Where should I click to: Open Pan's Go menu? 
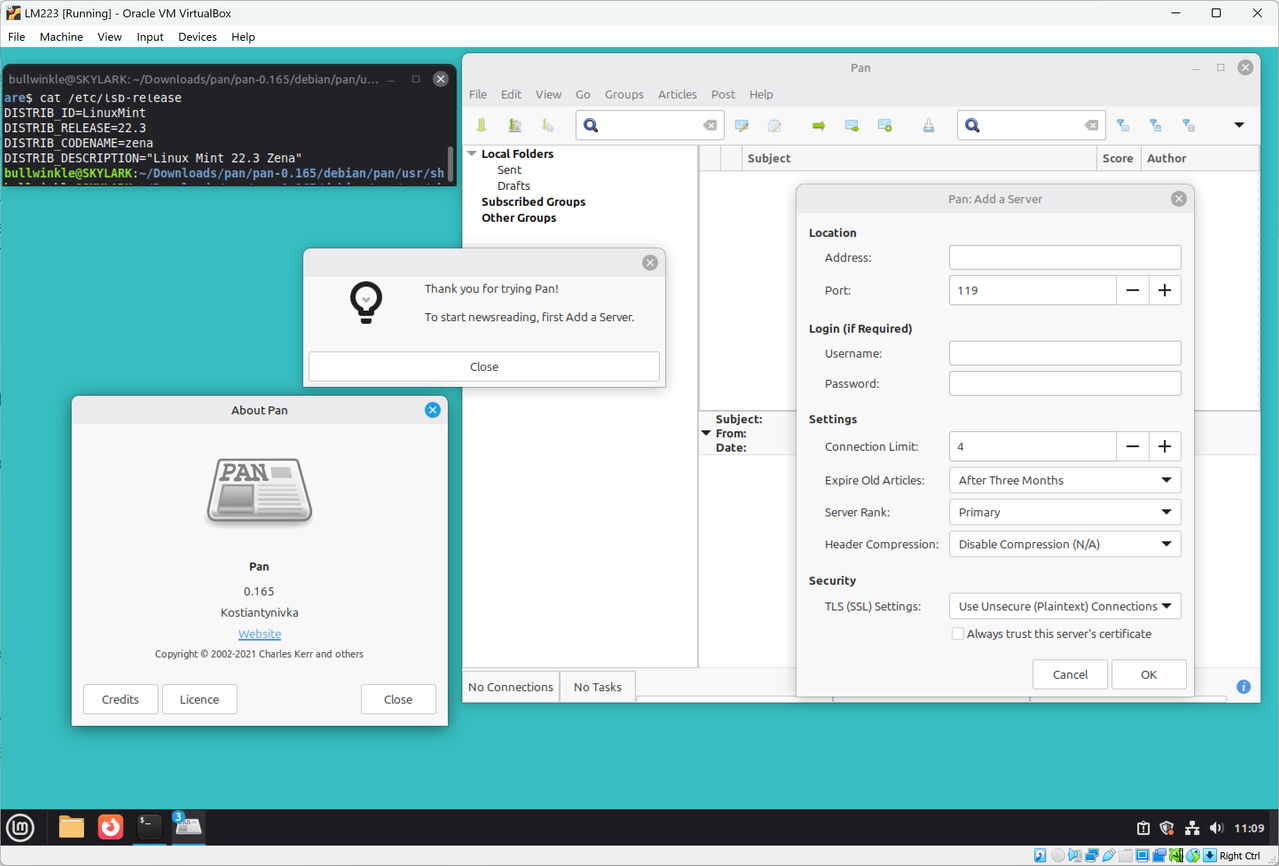coord(583,94)
